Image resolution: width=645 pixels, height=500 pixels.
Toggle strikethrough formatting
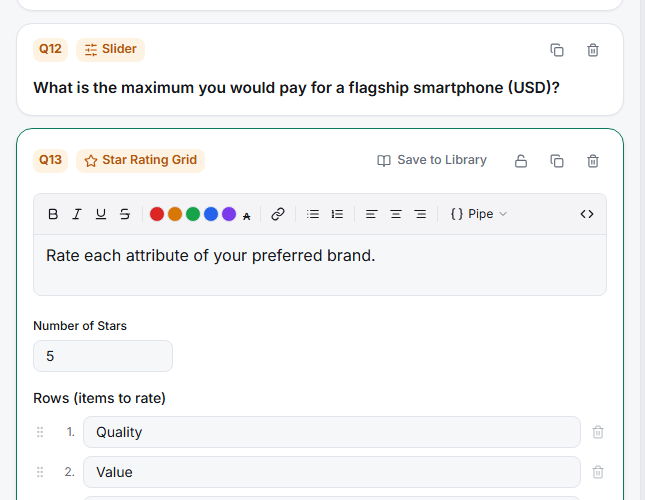pyautogui.click(x=125, y=214)
